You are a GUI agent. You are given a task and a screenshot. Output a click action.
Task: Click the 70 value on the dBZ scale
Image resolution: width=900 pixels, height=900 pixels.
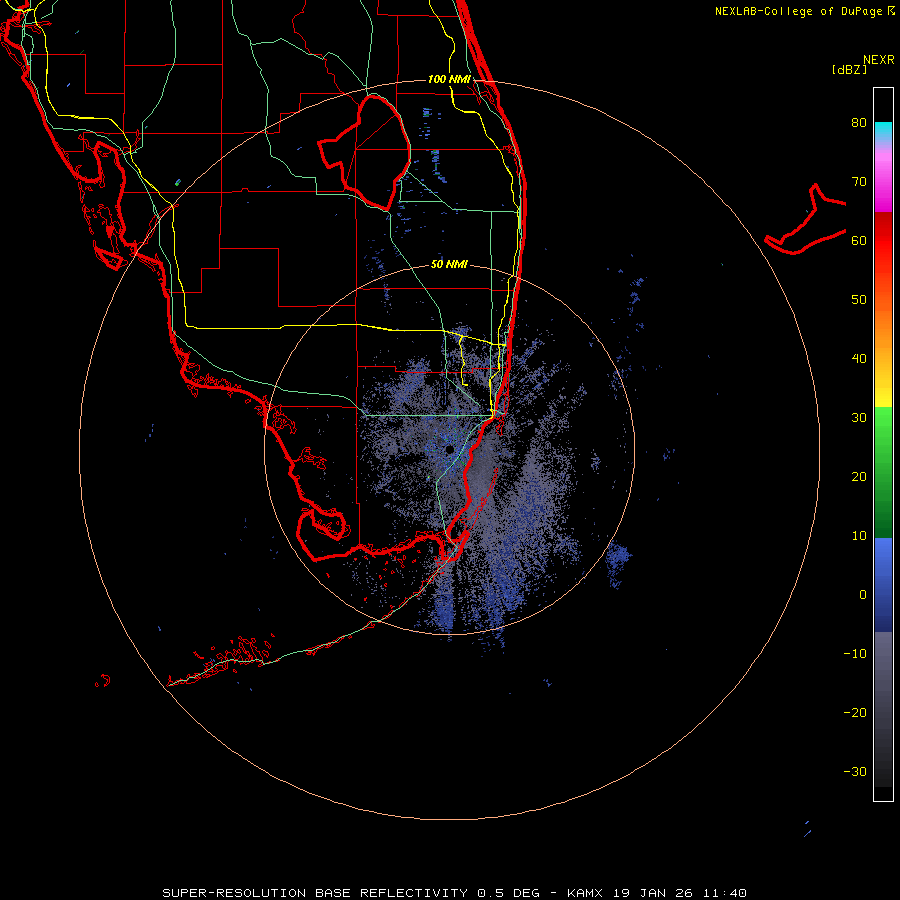859,182
